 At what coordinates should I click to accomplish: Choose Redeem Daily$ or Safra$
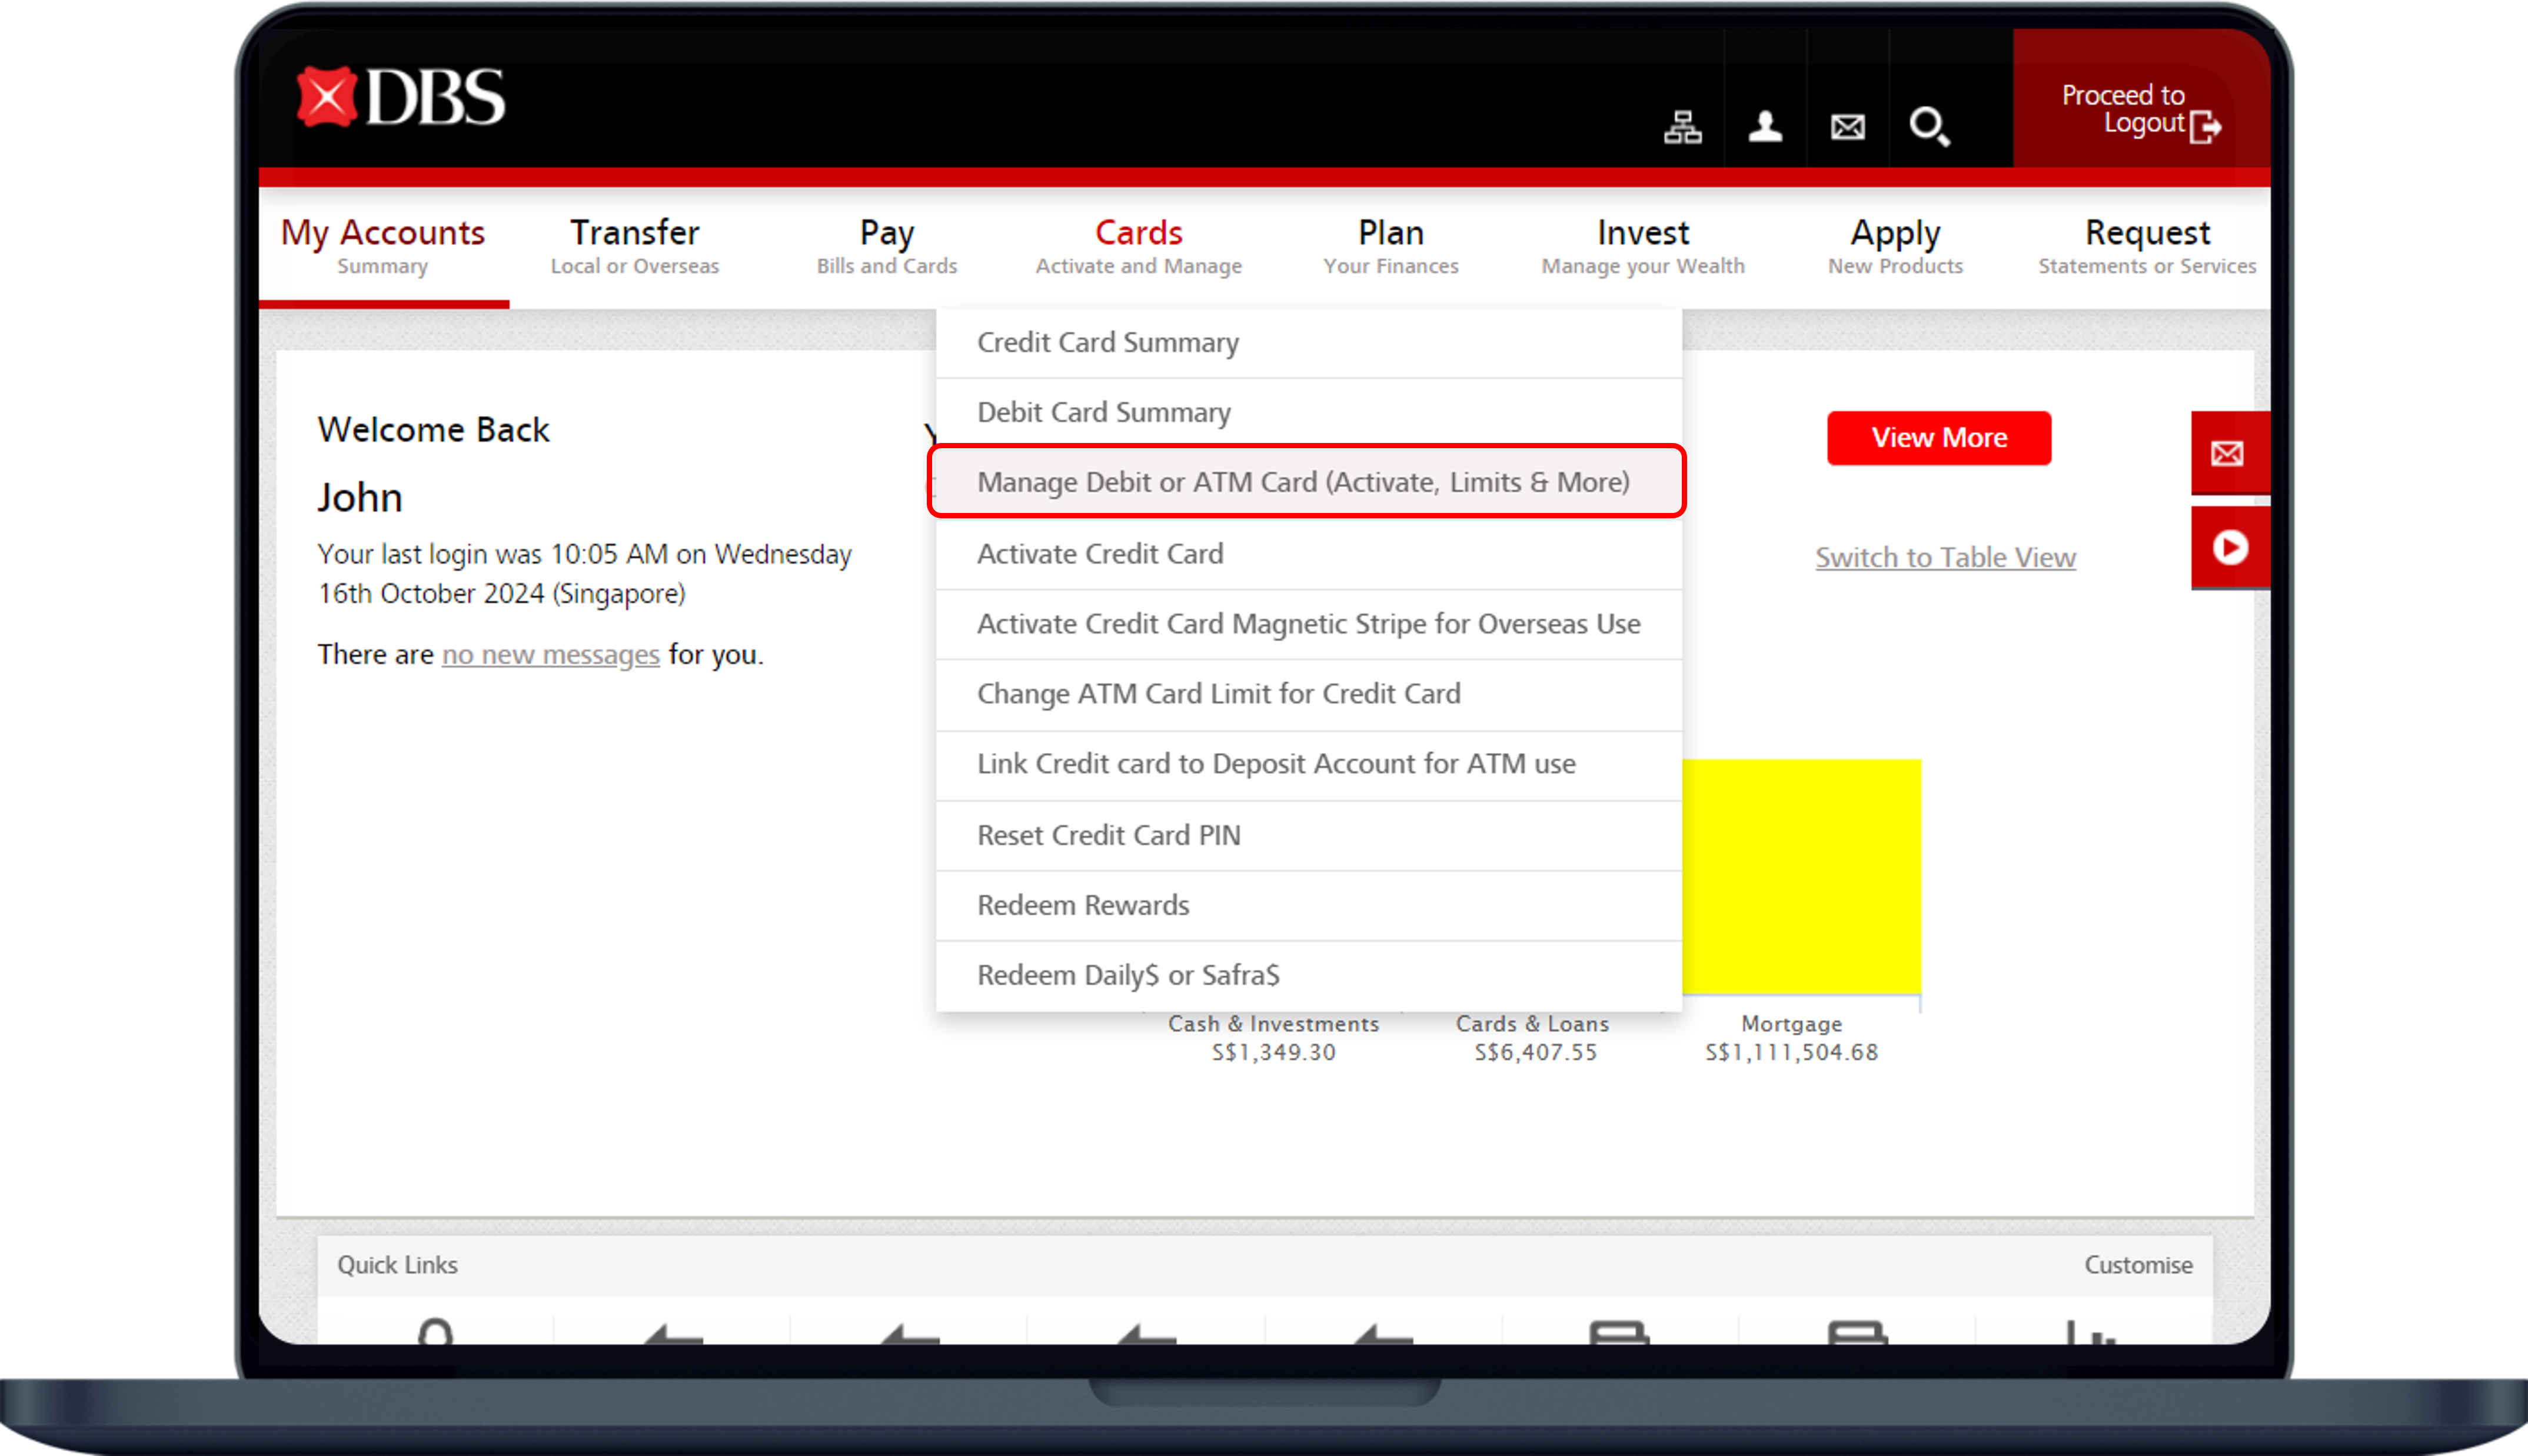pyautogui.click(x=1308, y=976)
